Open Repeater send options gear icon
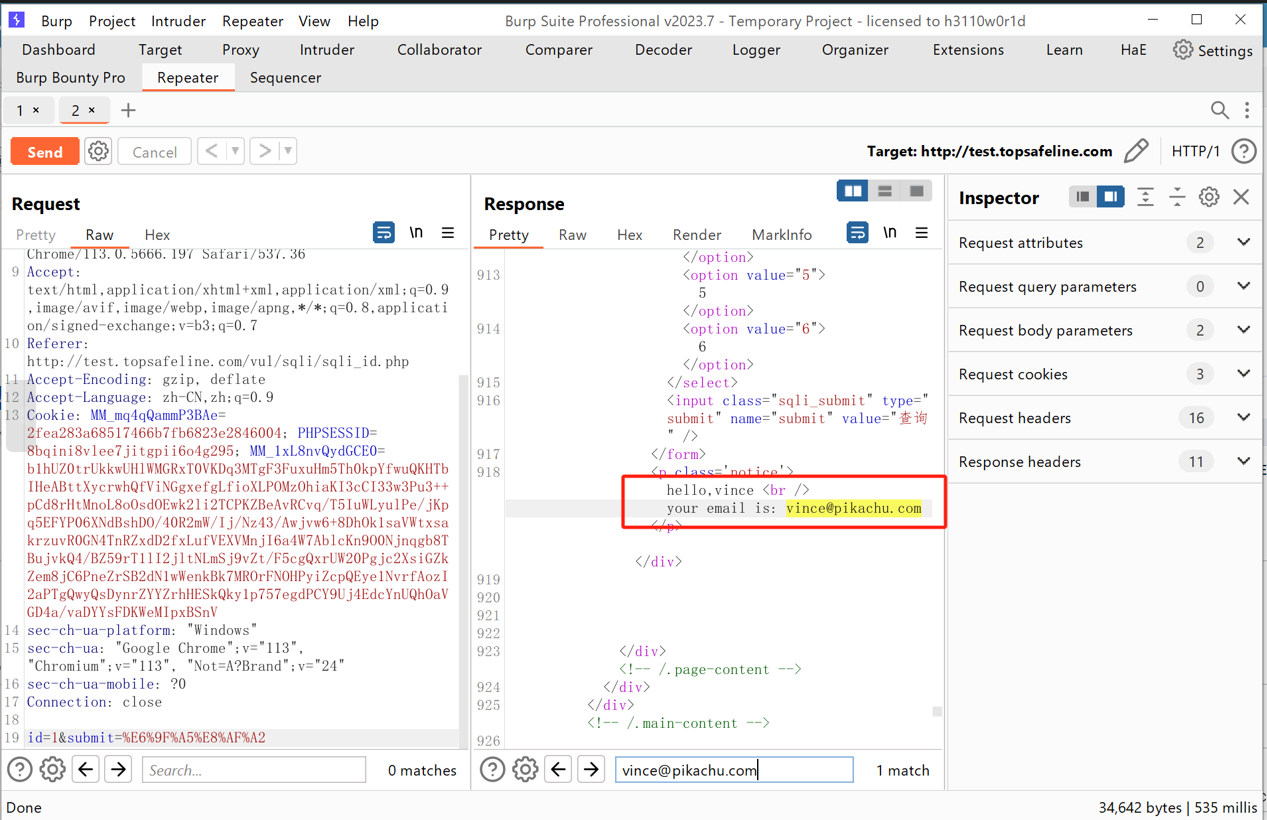Image resolution: width=1267 pixels, height=820 pixels. (x=98, y=151)
